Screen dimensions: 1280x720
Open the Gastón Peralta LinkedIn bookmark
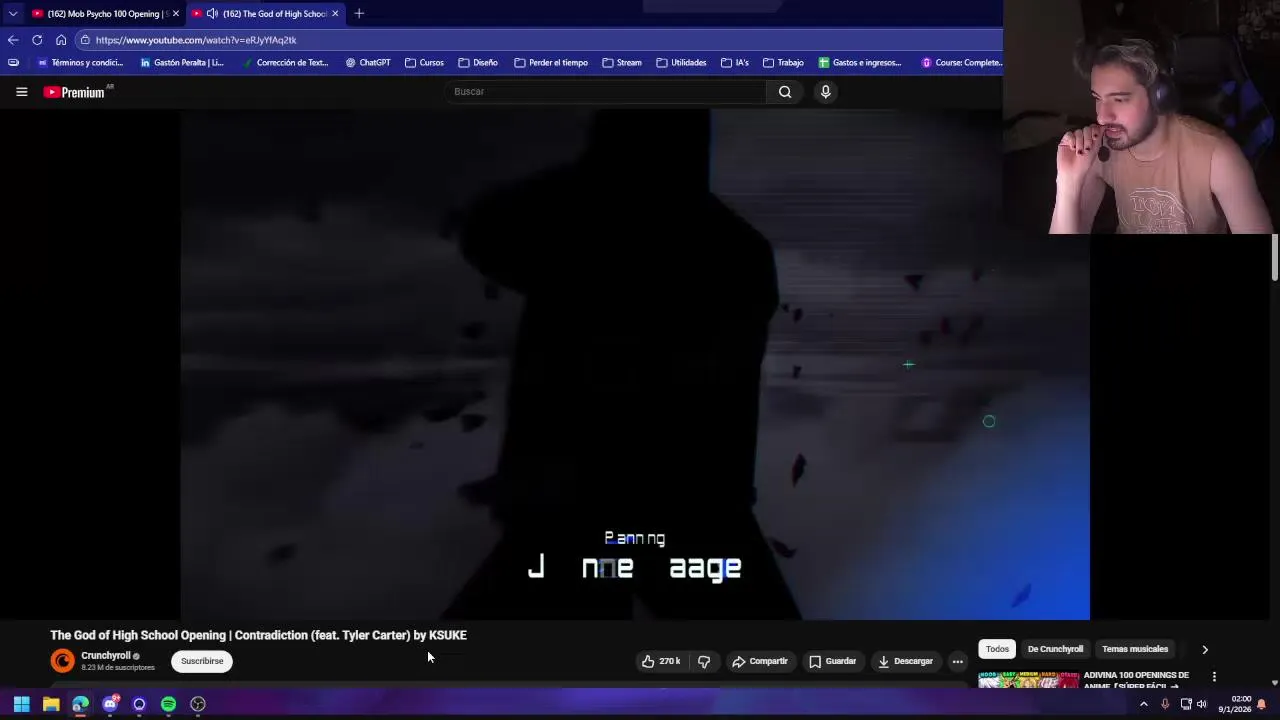click(182, 62)
